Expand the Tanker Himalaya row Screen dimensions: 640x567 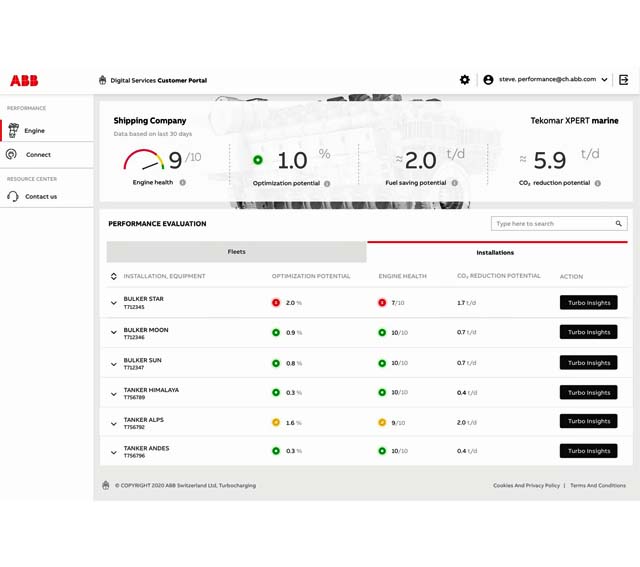[x=113, y=394]
